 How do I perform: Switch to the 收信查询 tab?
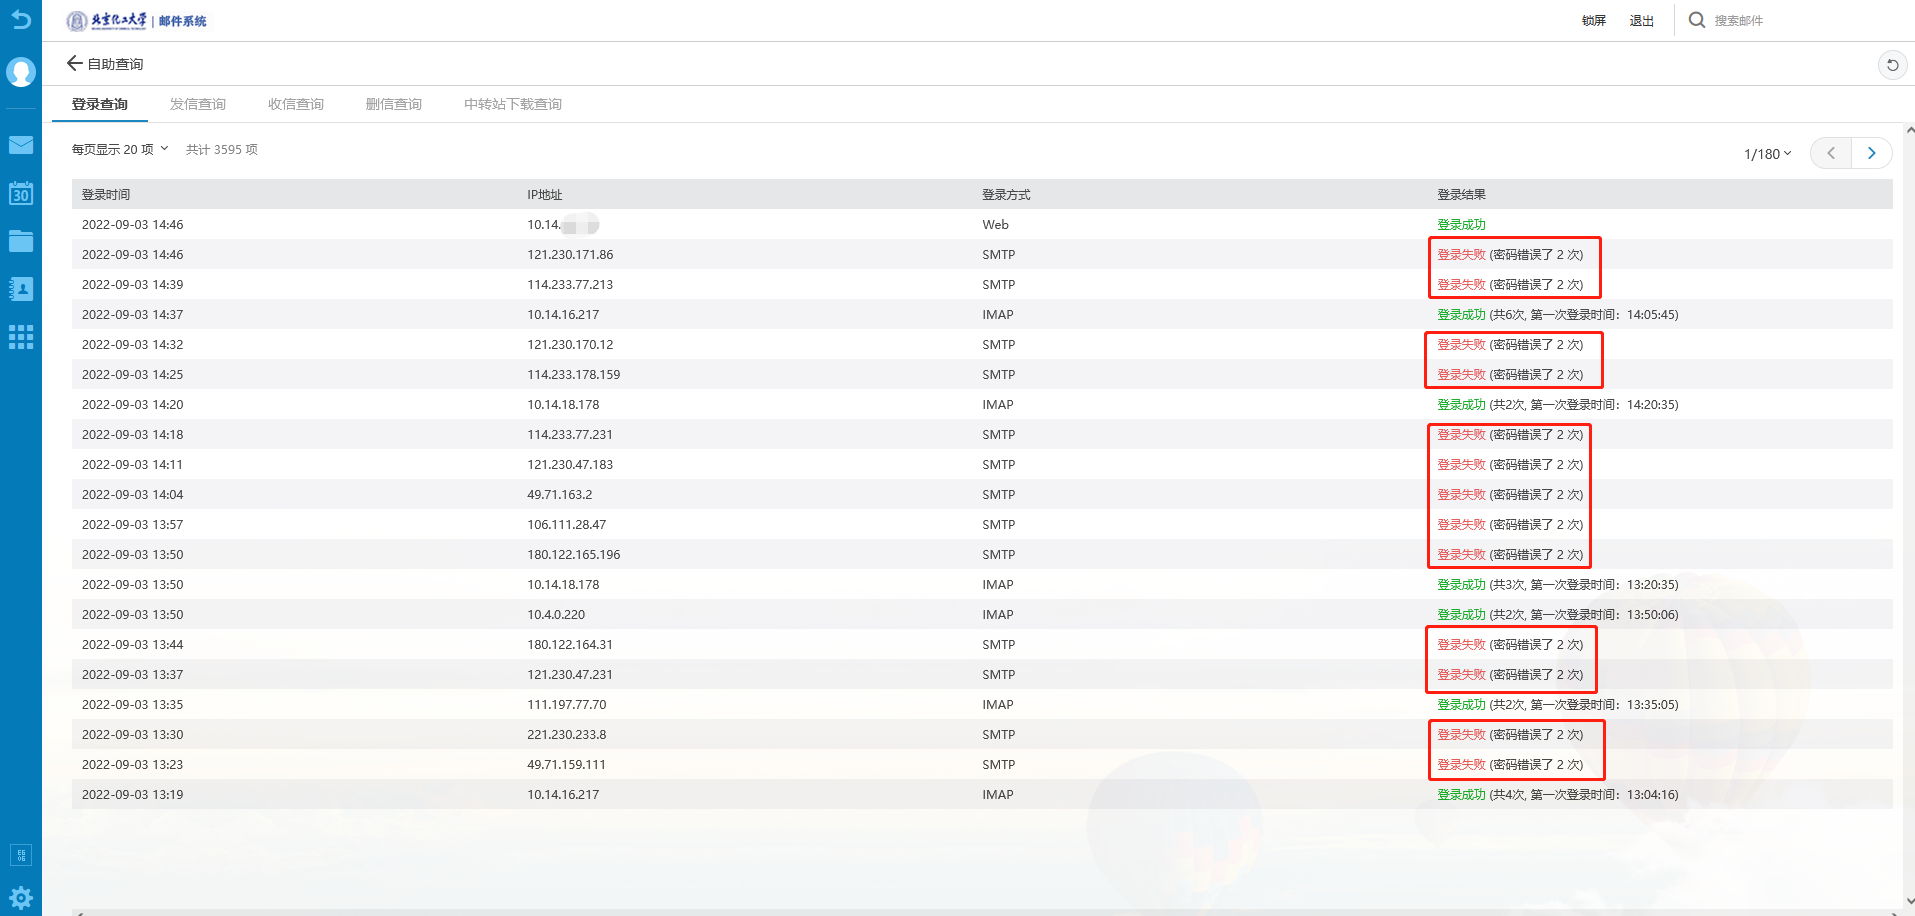coord(296,104)
